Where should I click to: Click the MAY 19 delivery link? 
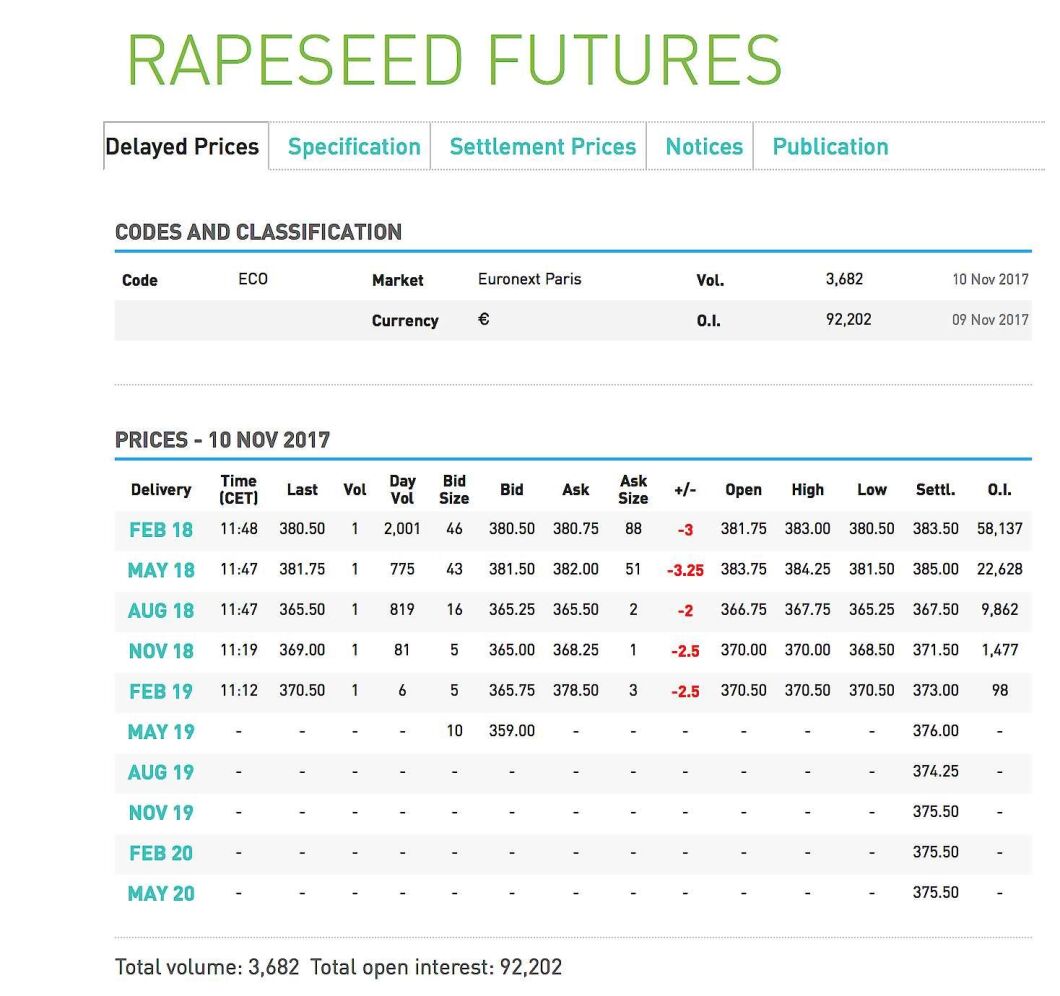(161, 732)
